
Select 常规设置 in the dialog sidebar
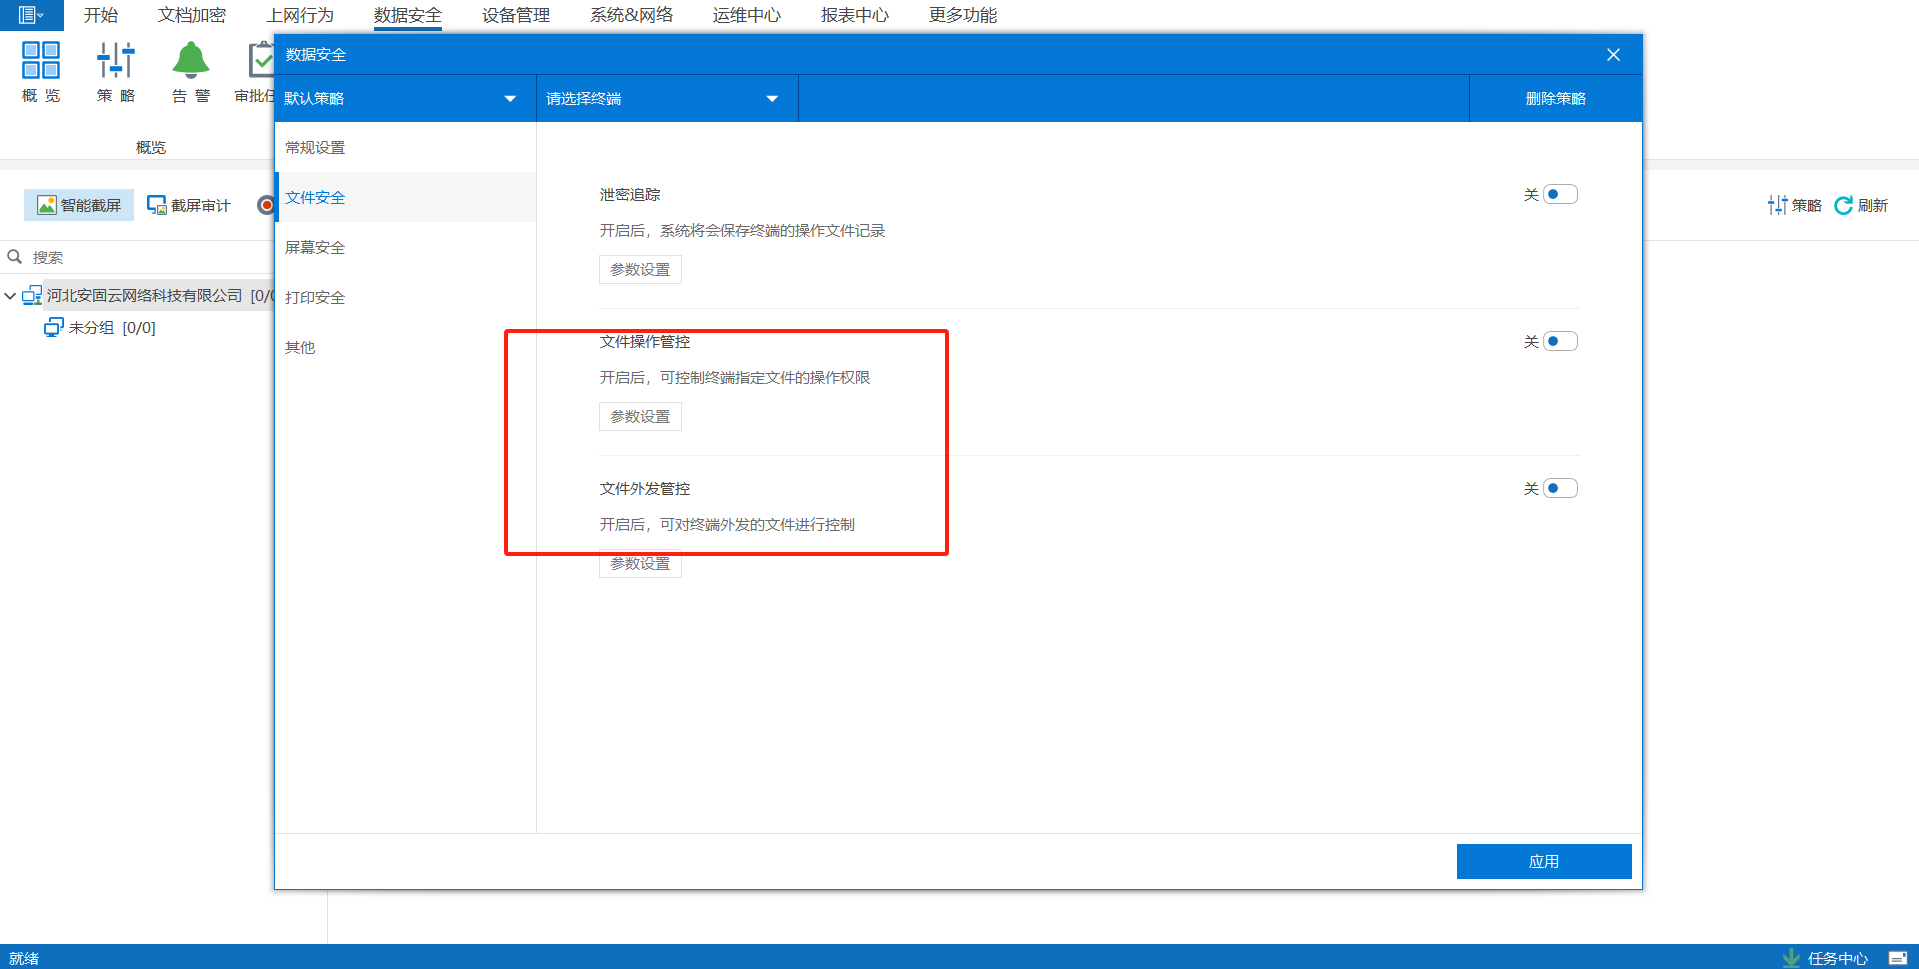pos(405,147)
